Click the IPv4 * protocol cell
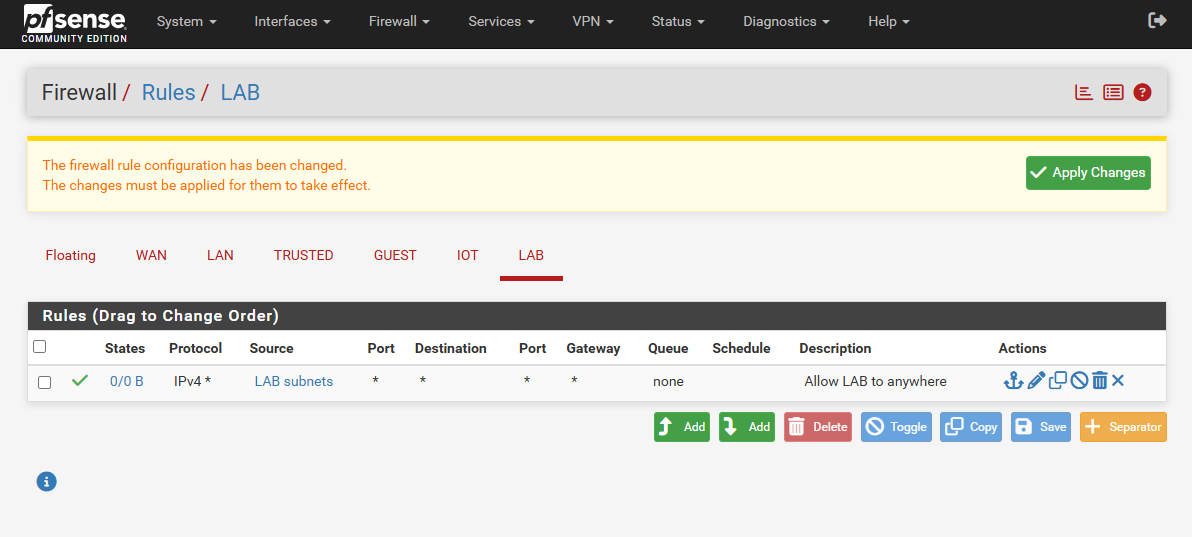The width and height of the screenshot is (1192, 537). [x=192, y=382]
